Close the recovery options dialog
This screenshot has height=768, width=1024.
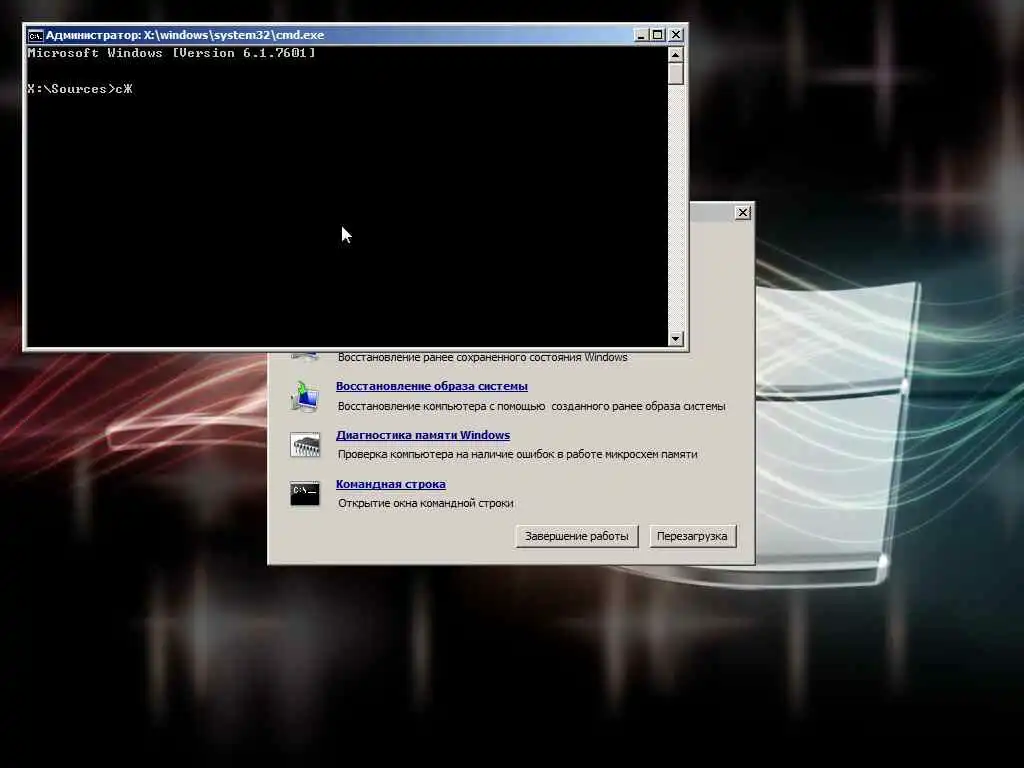pos(743,213)
